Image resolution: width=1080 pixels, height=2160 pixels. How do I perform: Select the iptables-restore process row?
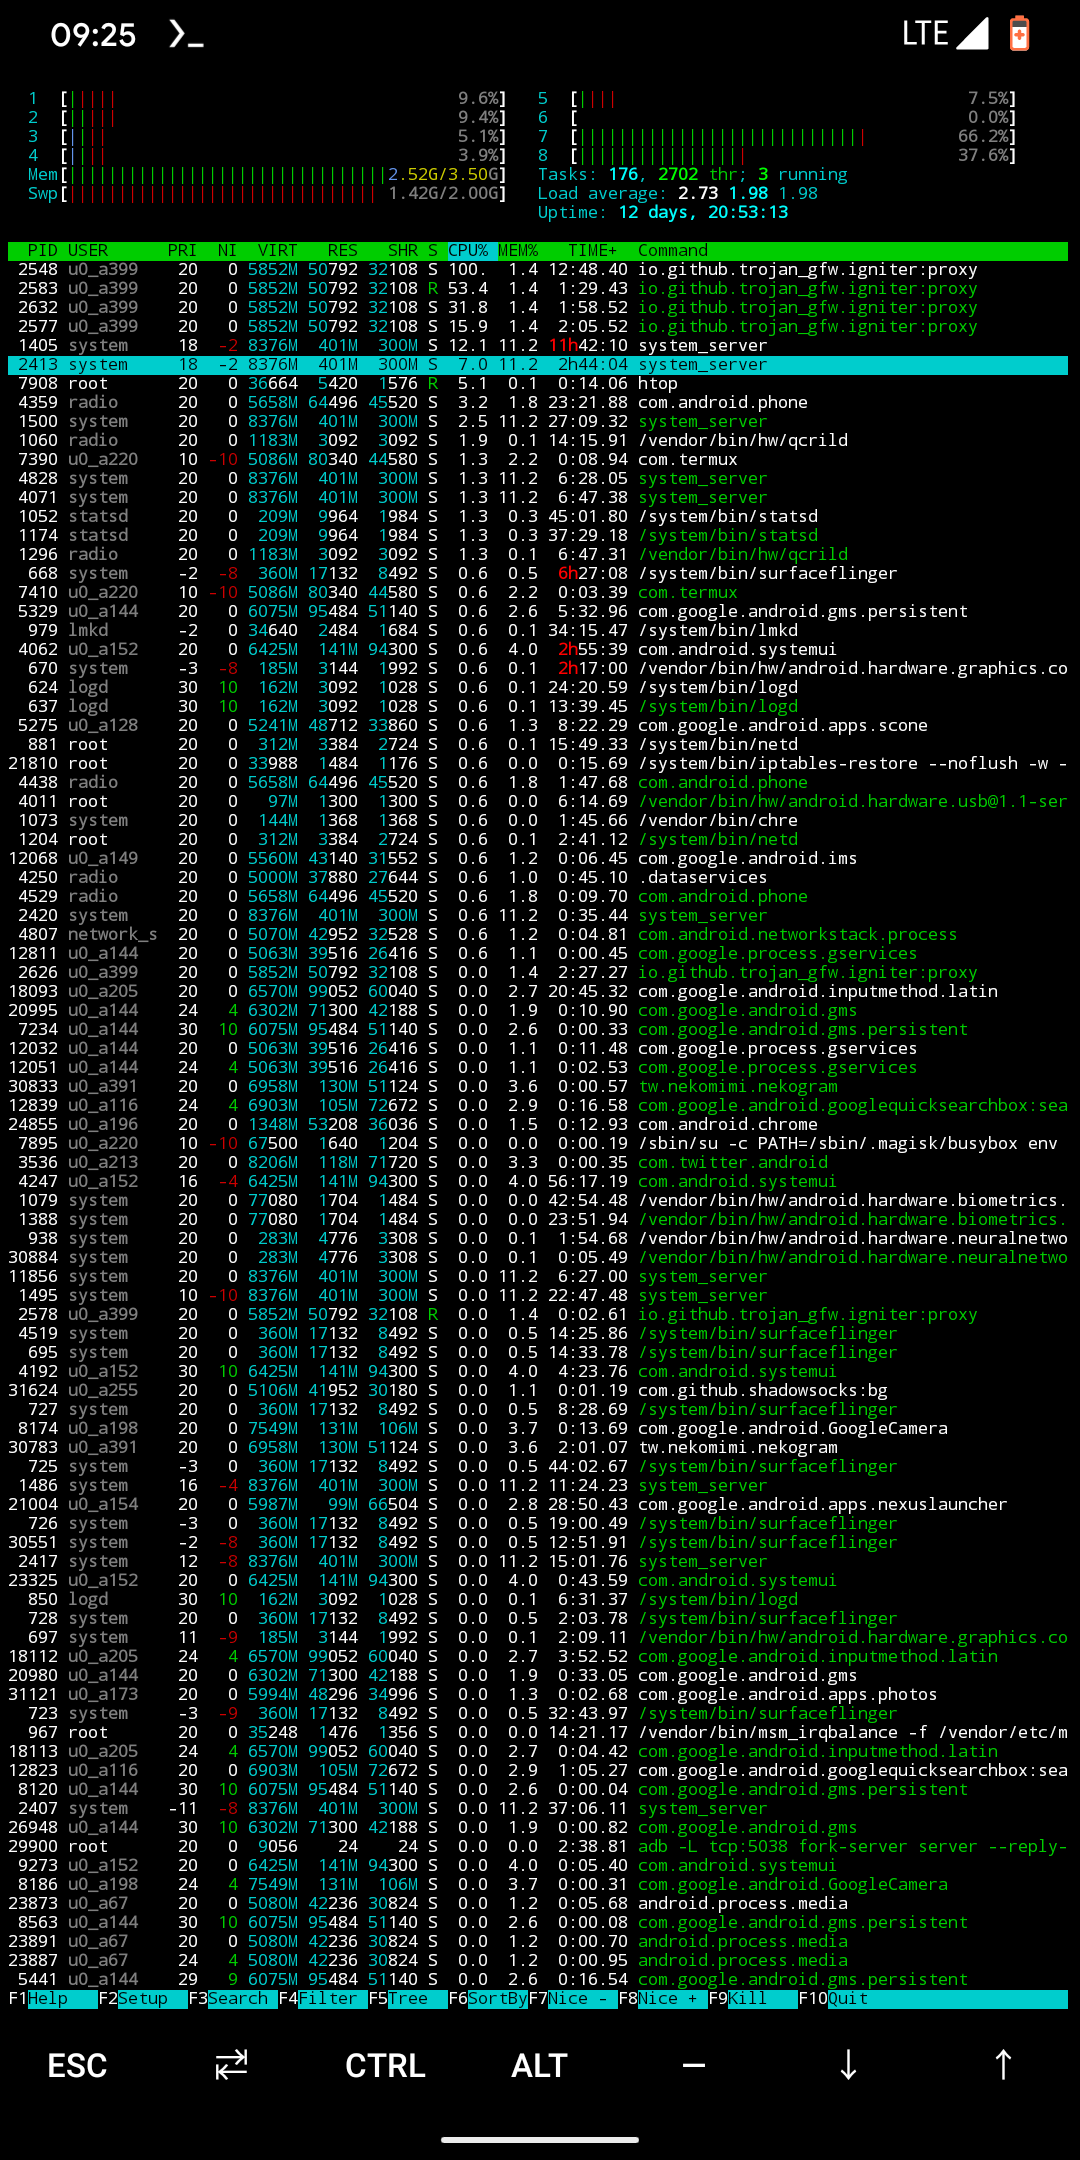[x=538, y=764]
